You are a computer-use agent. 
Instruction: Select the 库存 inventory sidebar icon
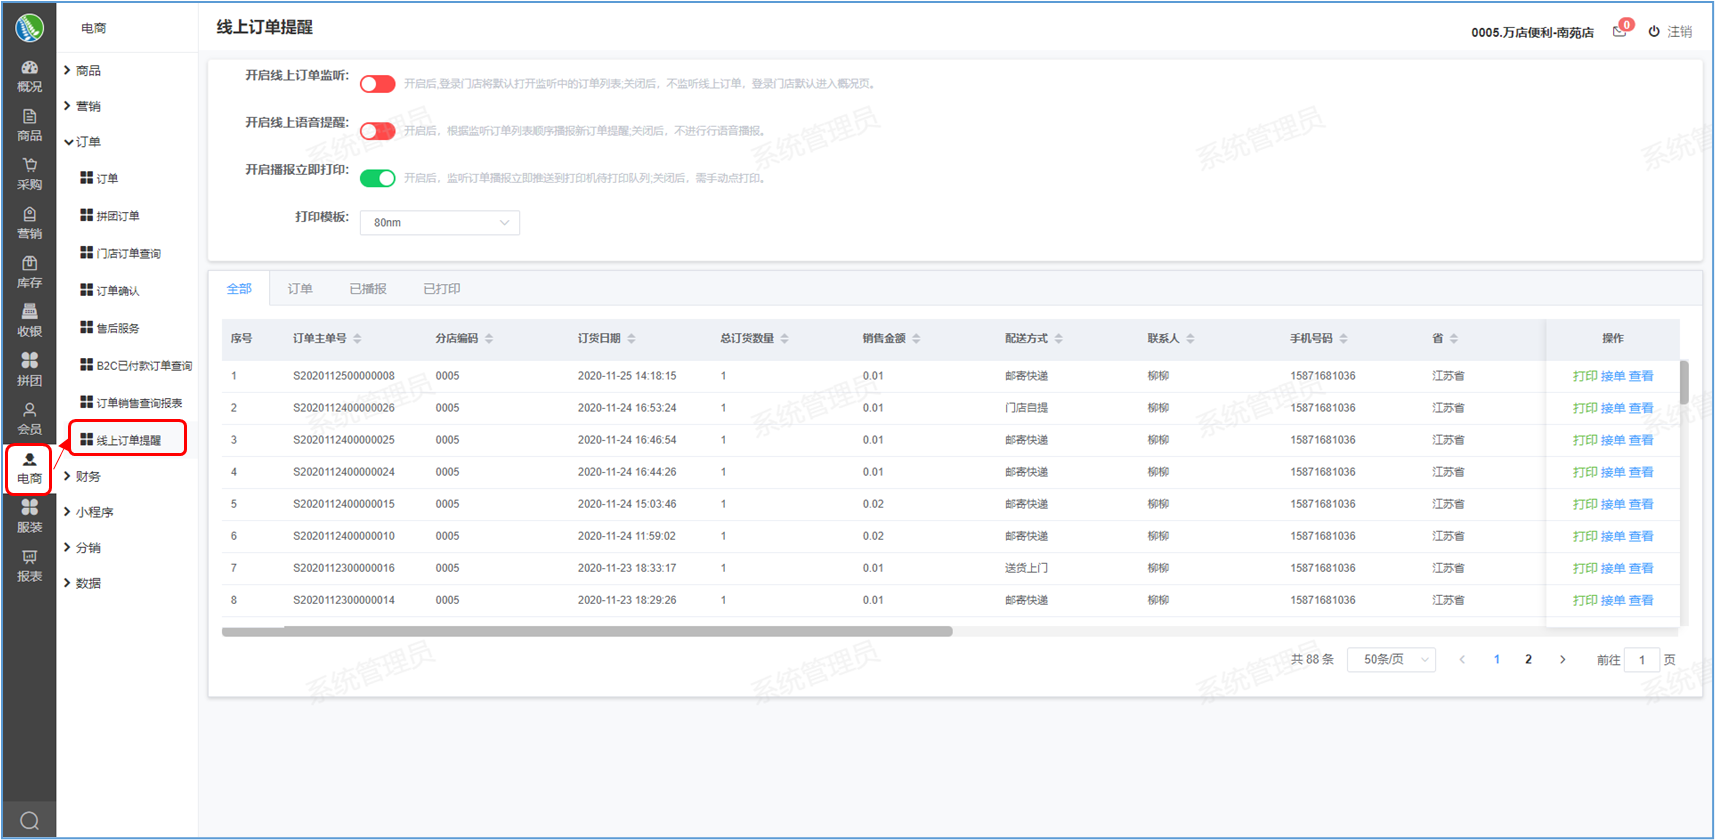pos(29,271)
